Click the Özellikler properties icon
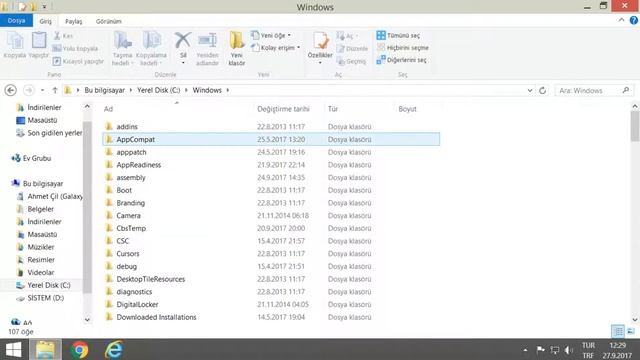 coord(320,42)
